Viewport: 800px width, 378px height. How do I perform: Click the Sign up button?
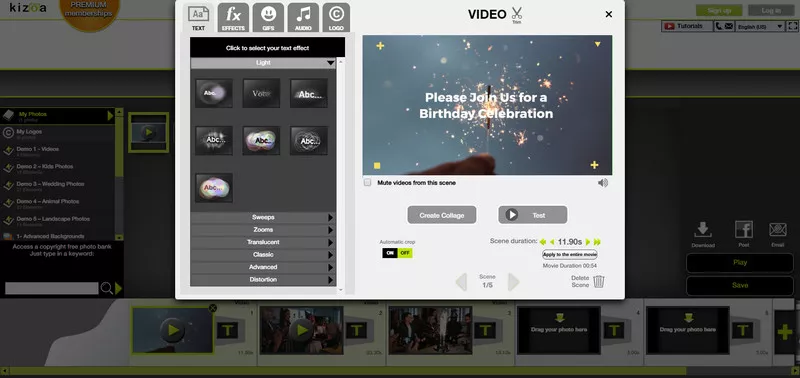(x=719, y=10)
